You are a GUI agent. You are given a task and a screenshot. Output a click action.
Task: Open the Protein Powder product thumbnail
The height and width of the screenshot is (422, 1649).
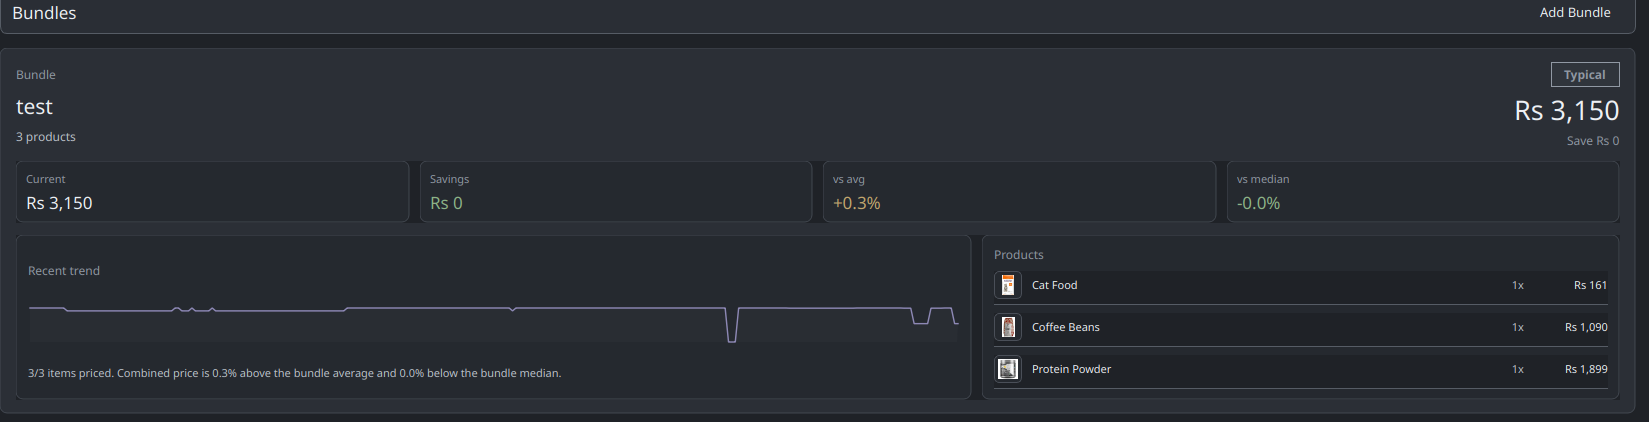click(x=1008, y=369)
